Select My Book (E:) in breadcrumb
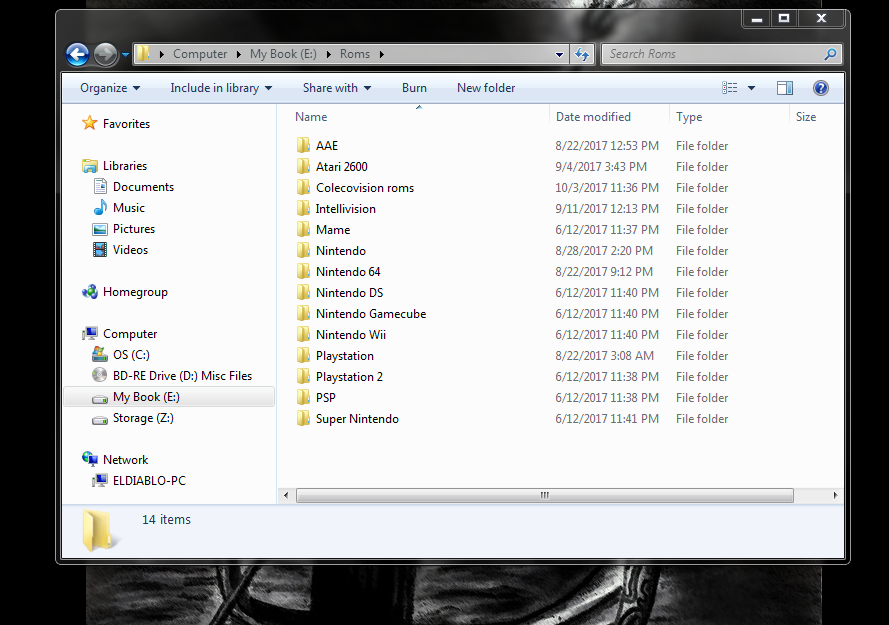The image size is (889, 625). [283, 54]
